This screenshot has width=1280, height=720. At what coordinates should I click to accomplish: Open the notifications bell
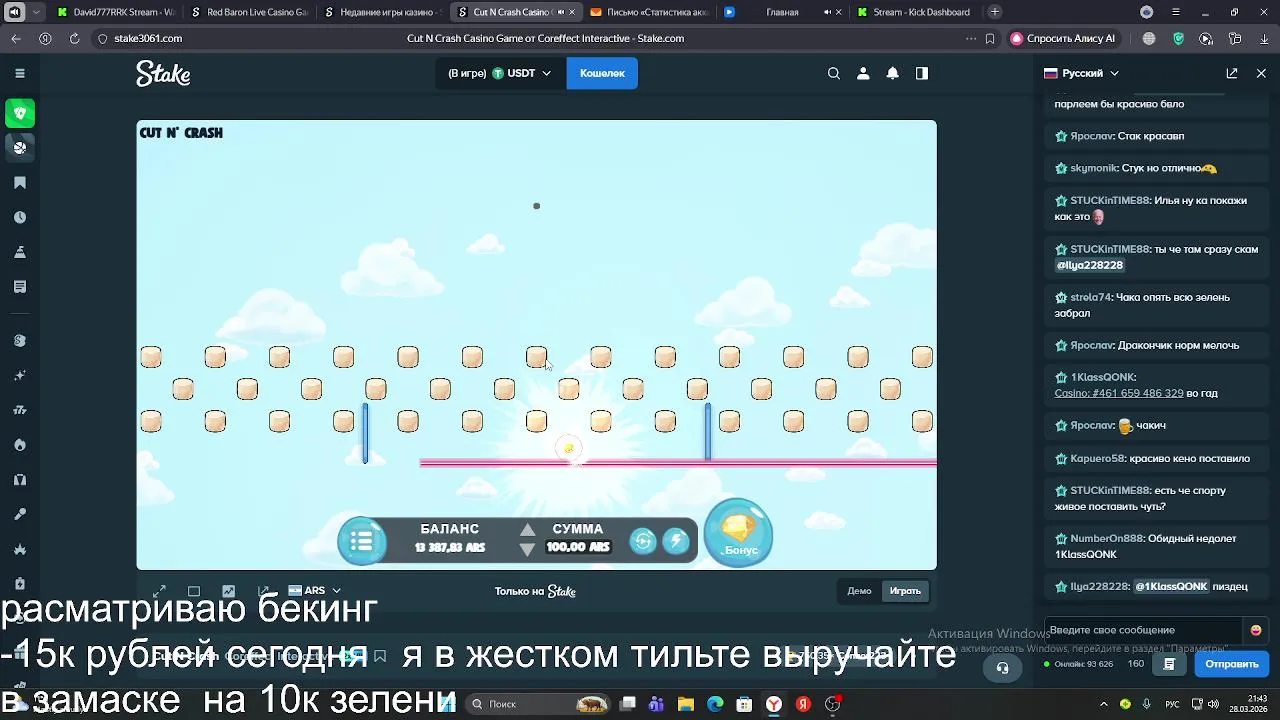pos(892,73)
